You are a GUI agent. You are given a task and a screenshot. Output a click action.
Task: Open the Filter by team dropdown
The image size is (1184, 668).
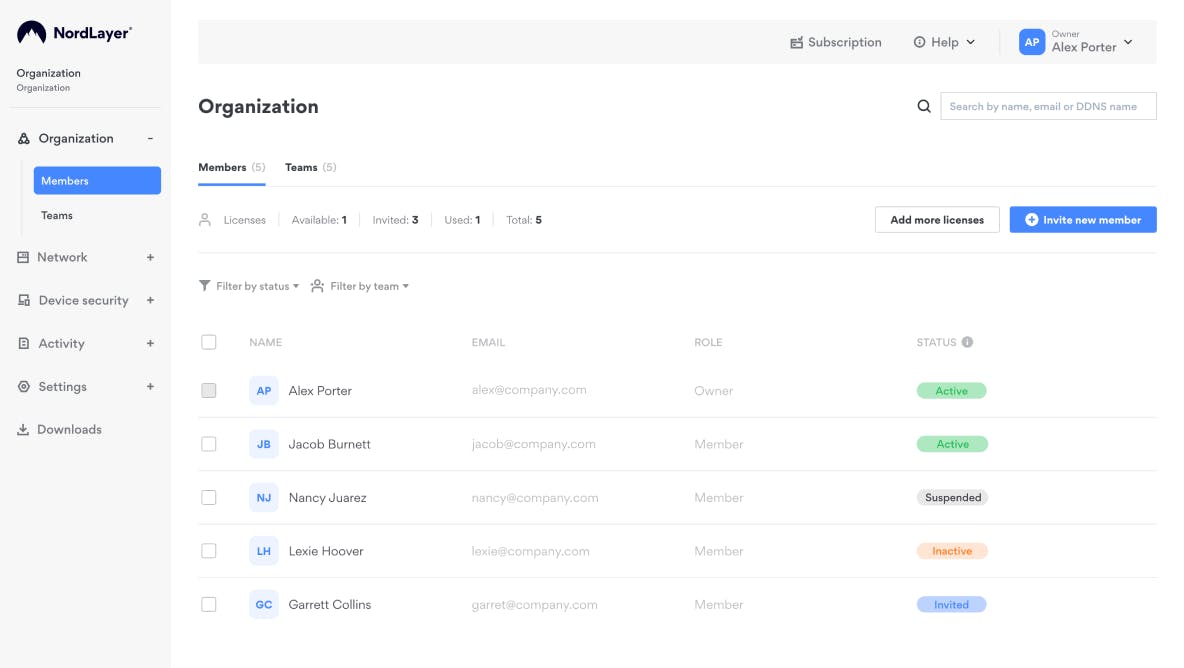pos(361,286)
